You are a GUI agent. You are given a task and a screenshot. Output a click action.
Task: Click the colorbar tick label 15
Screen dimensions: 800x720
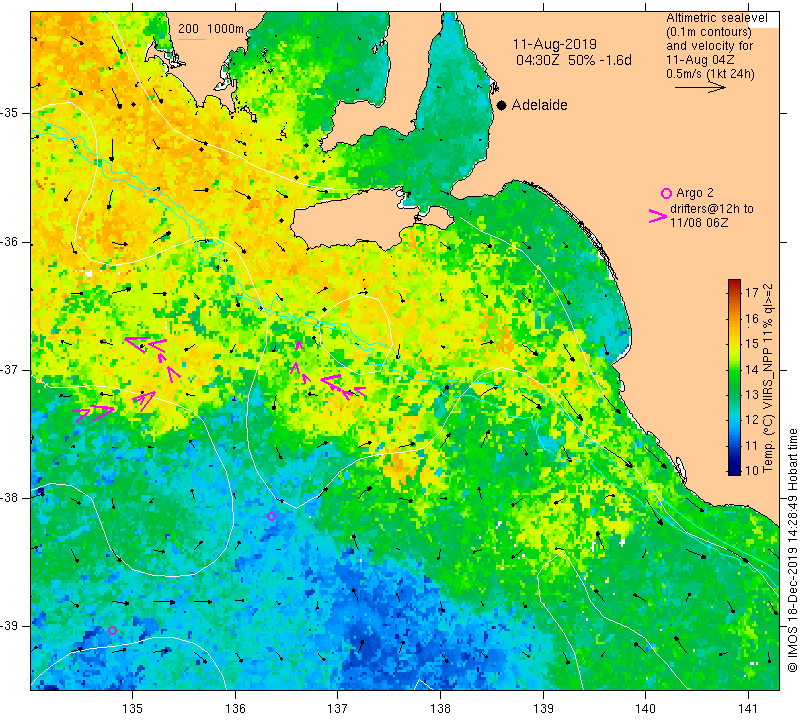[752, 344]
